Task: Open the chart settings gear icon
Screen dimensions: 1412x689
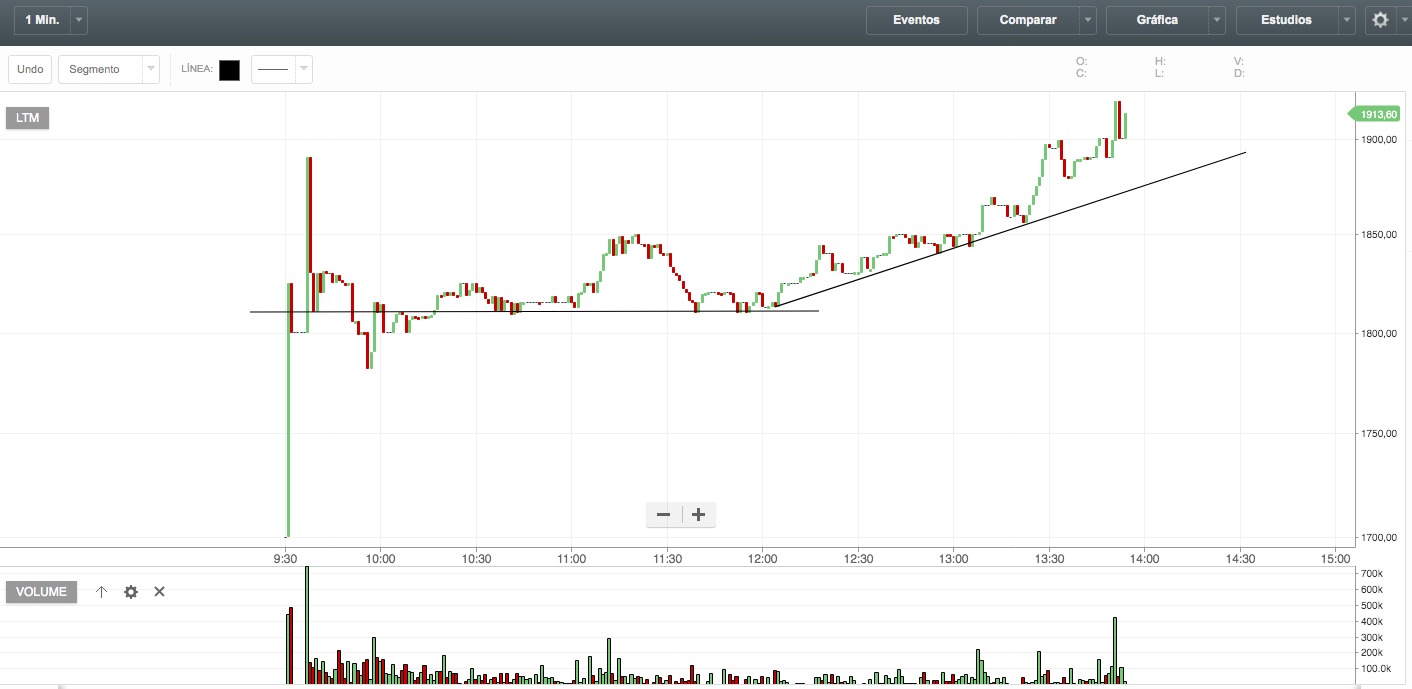Action: pos(1380,20)
